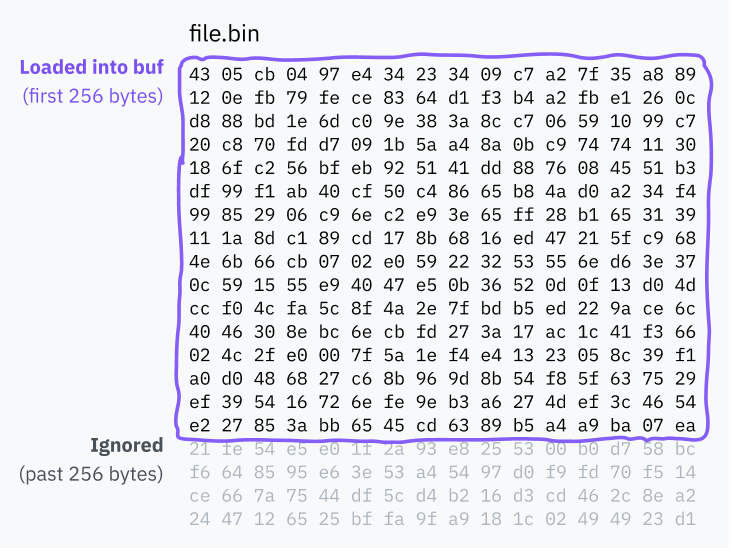
Task: Click byte a2 ending the third ignored row
Action: point(684,497)
